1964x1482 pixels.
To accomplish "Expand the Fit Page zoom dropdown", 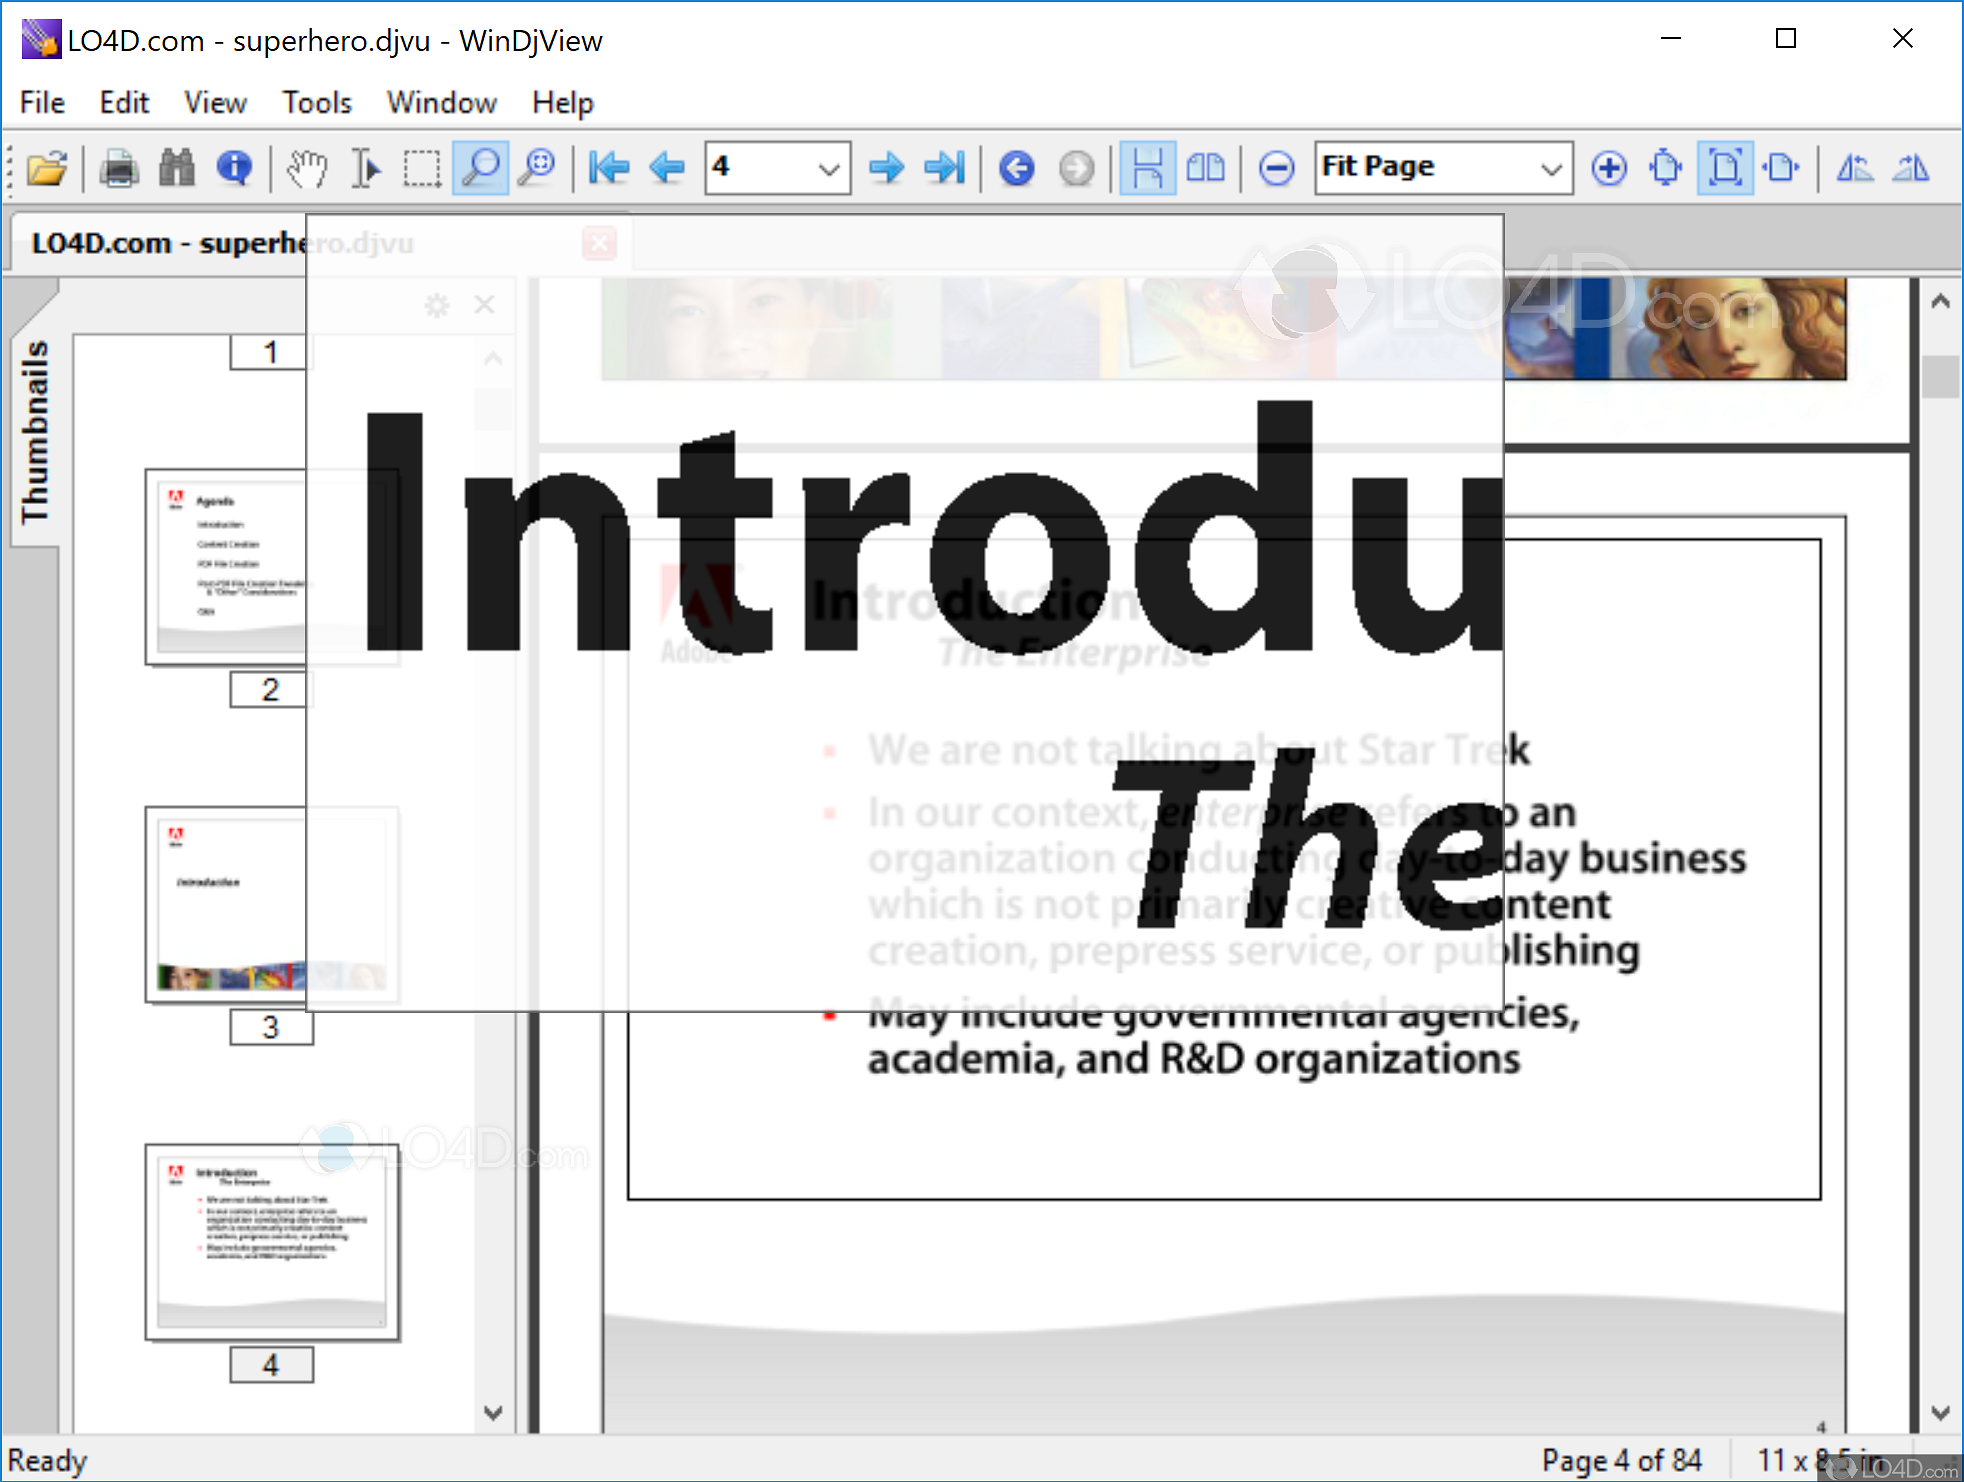I will pyautogui.click(x=1550, y=168).
